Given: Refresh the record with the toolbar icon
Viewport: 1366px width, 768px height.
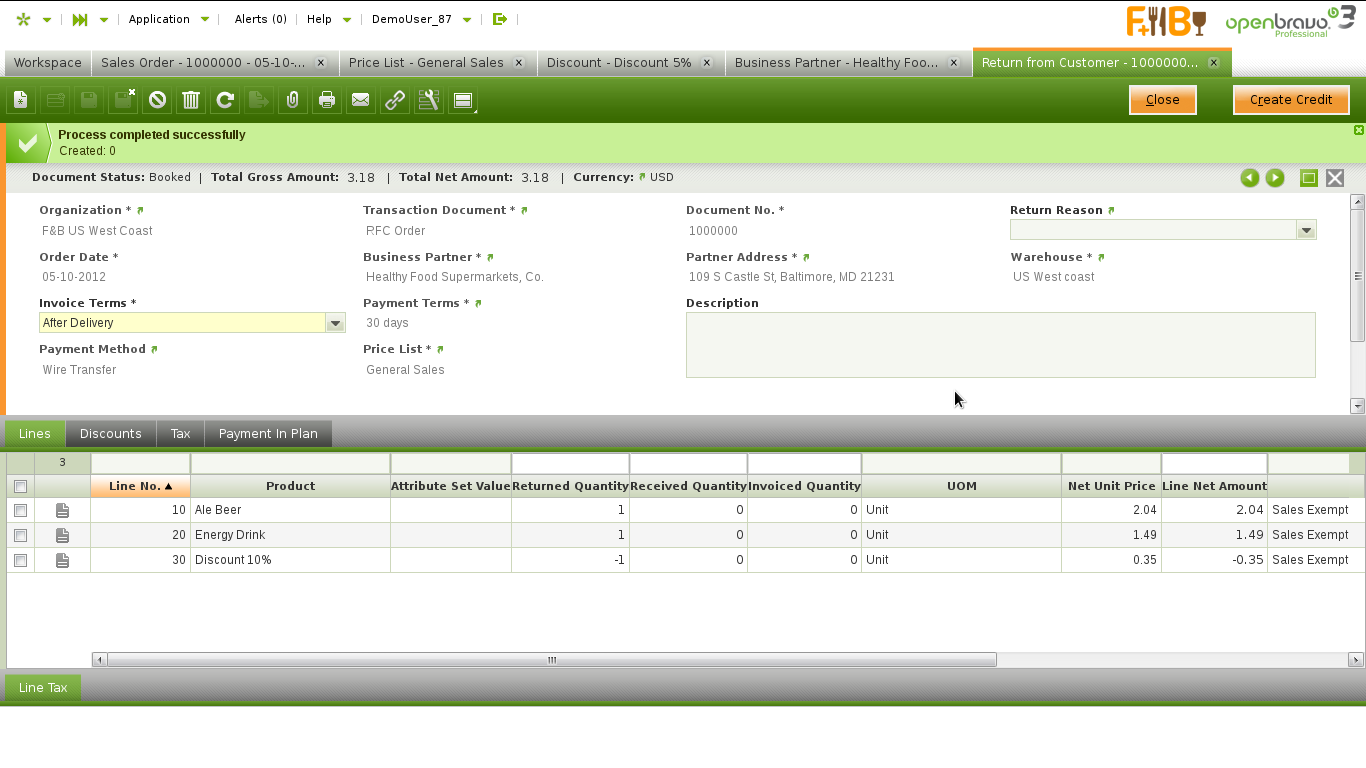Looking at the screenshot, I should point(225,100).
